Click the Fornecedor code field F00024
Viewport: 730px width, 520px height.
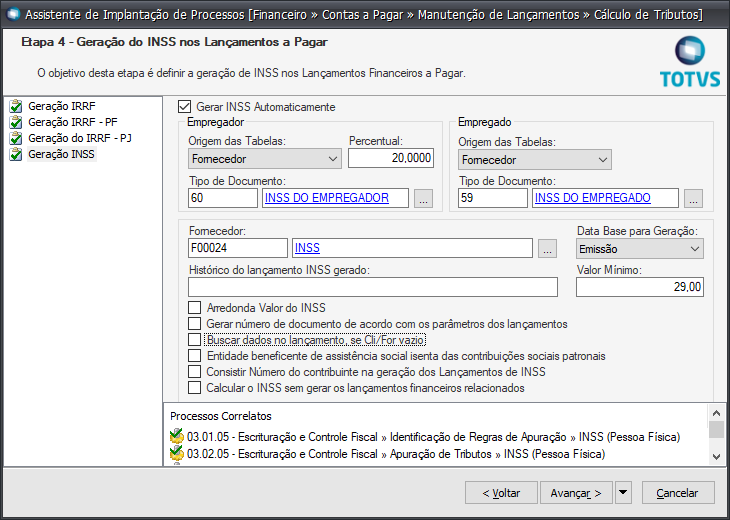[238, 248]
